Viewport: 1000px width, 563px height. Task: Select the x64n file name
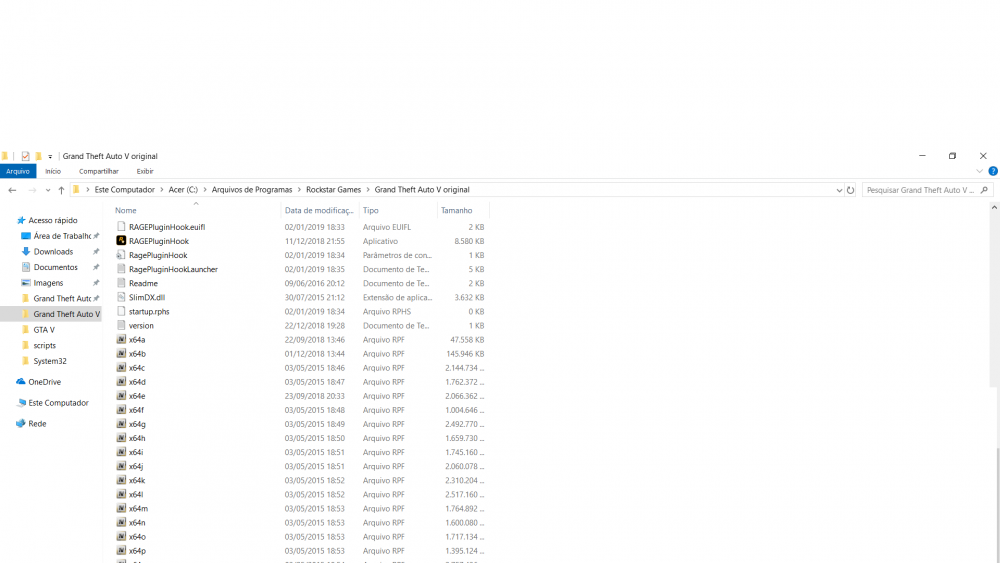(137, 522)
